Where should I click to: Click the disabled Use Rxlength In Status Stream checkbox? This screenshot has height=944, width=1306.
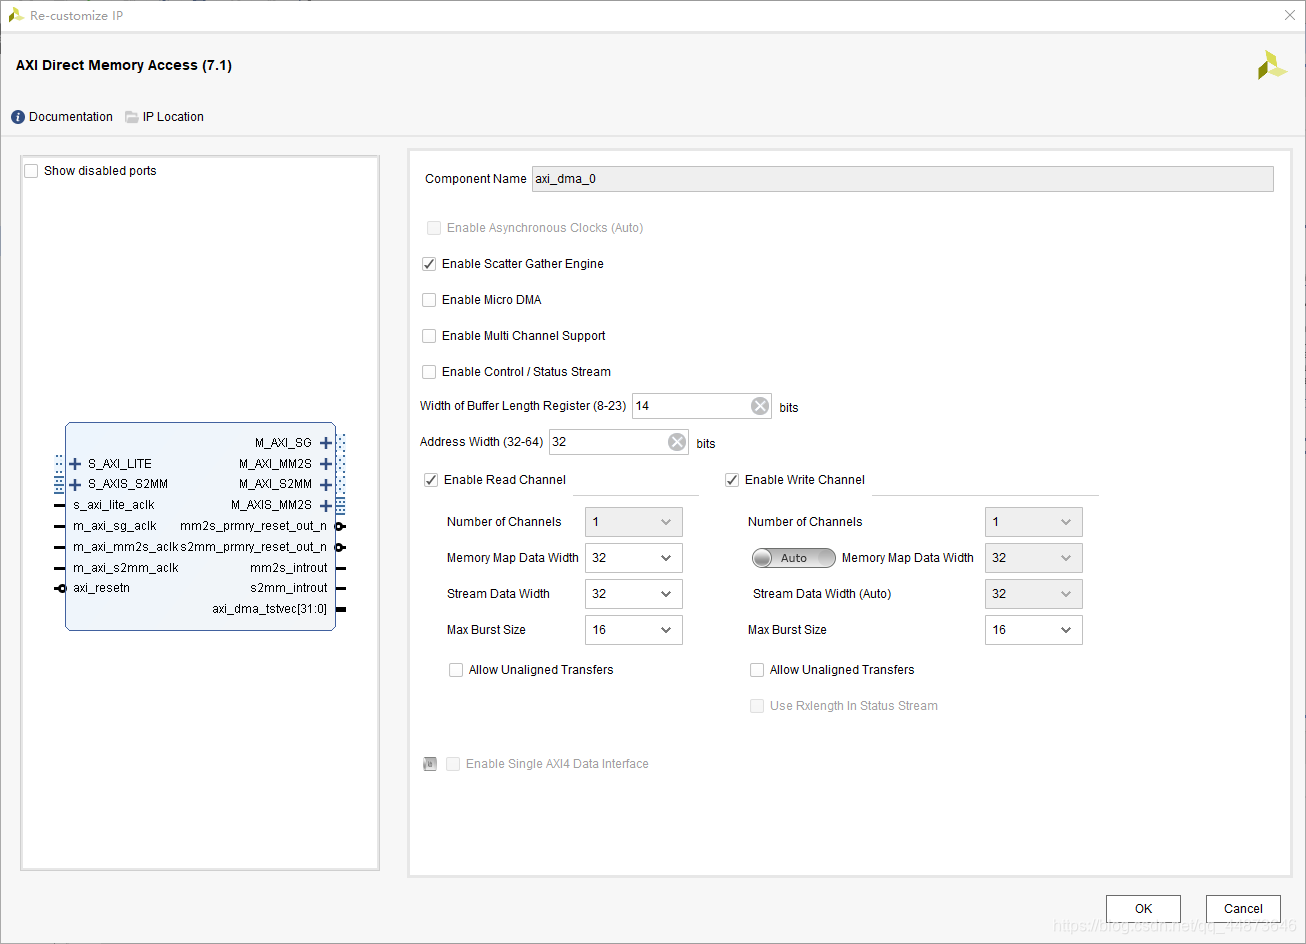pos(757,706)
